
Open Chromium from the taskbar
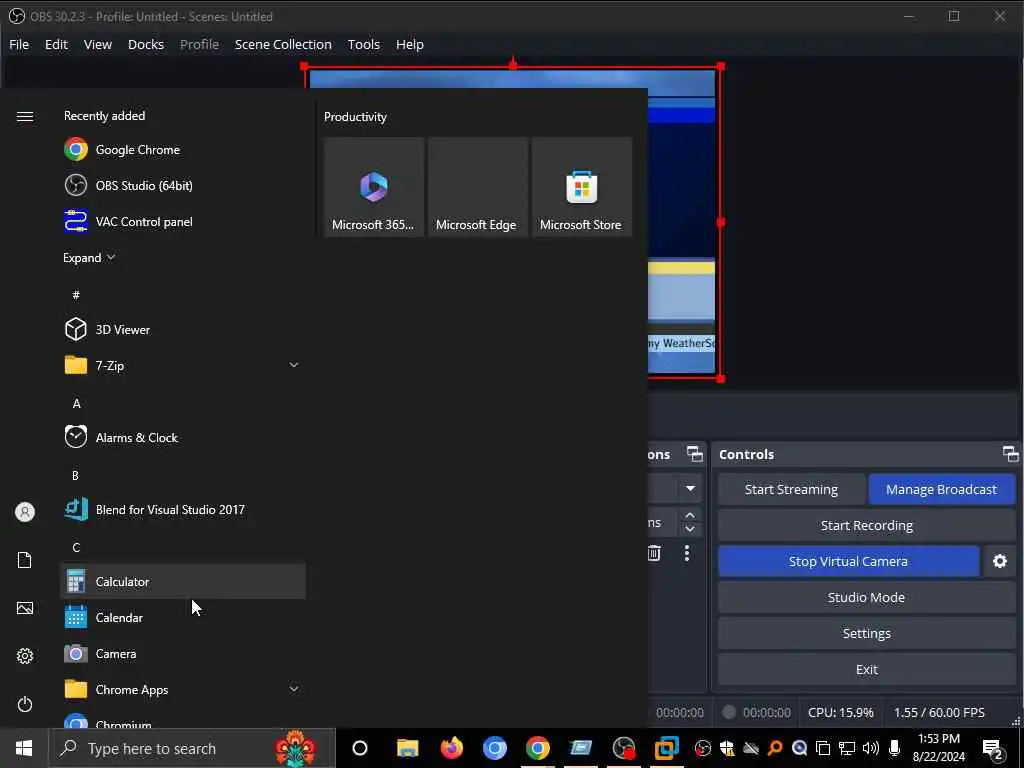(494, 748)
